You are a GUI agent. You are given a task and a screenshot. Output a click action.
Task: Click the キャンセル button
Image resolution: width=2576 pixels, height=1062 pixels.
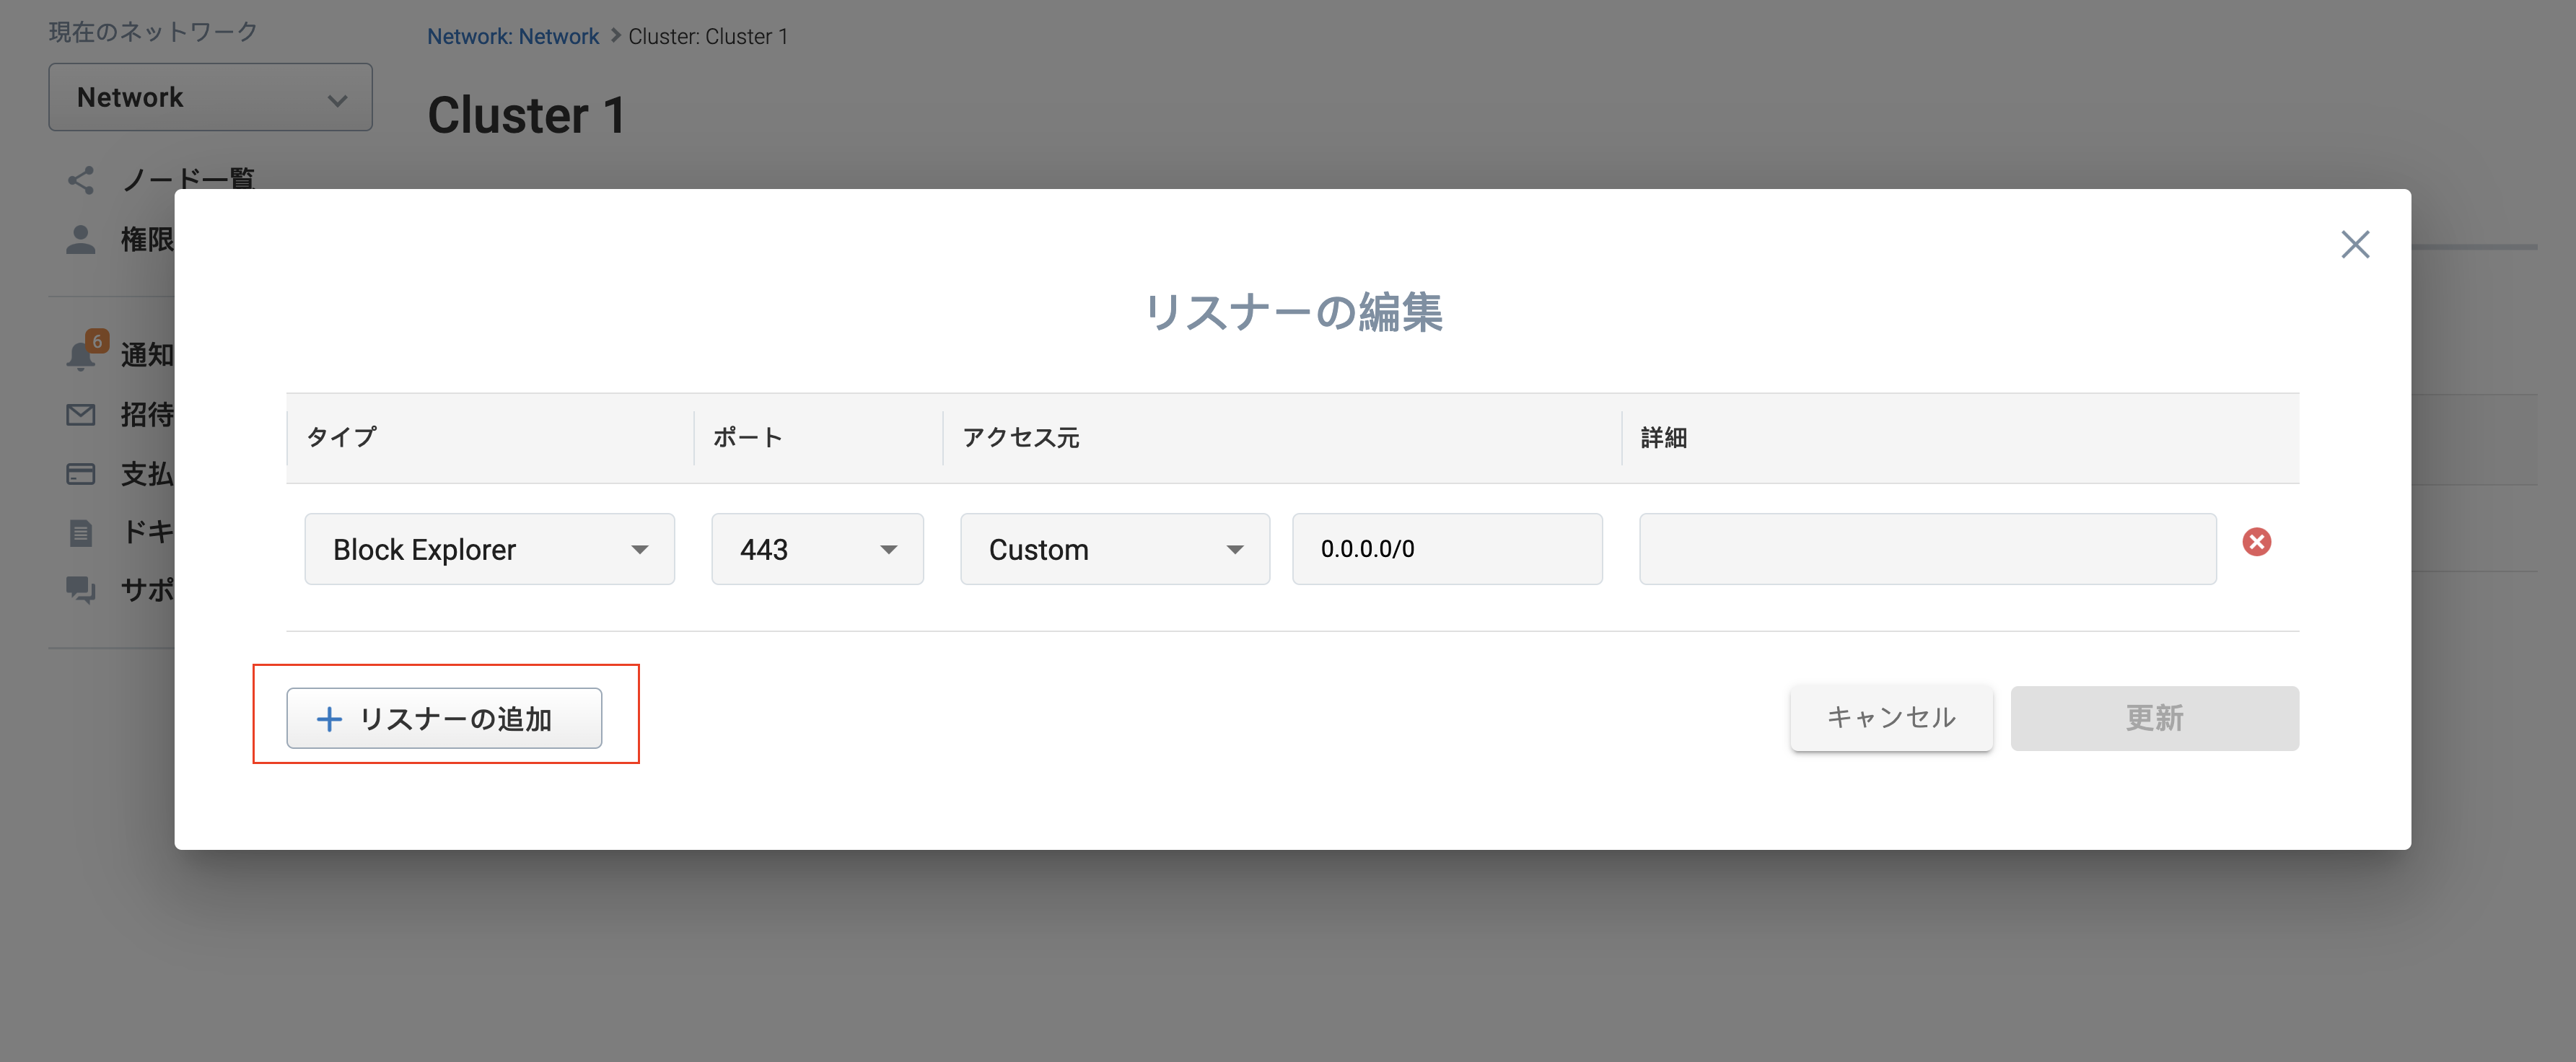coord(1891,718)
